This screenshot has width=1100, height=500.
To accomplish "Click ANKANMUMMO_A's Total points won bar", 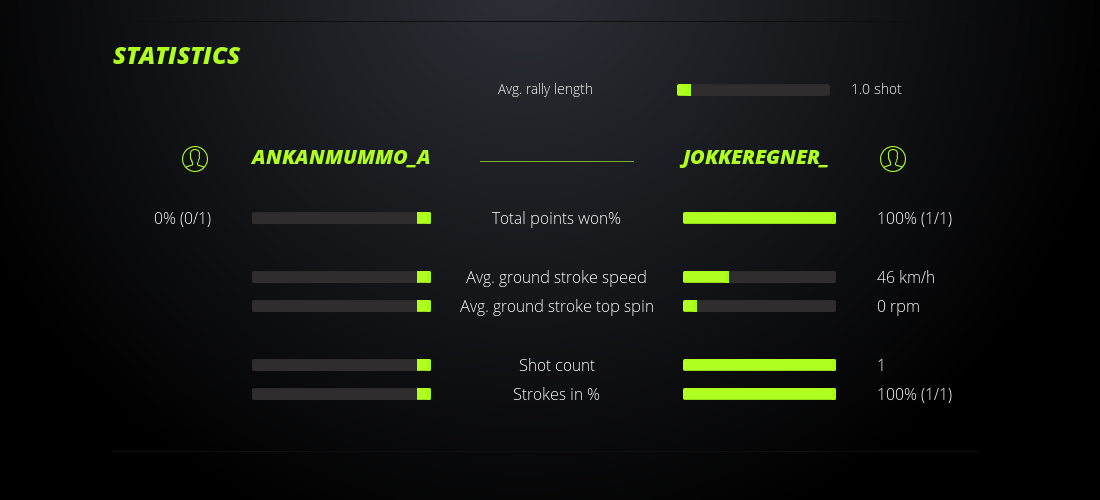I will pyautogui.click(x=341, y=218).
